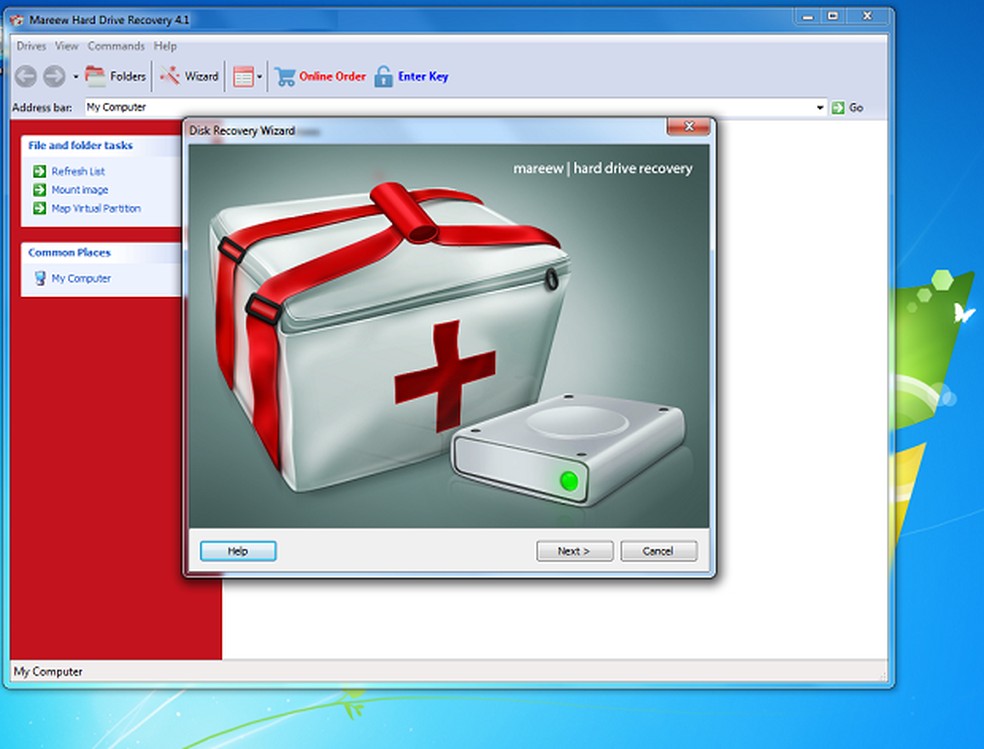Click the Refresh List task
This screenshot has width=984, height=749.
pyautogui.click(x=78, y=171)
